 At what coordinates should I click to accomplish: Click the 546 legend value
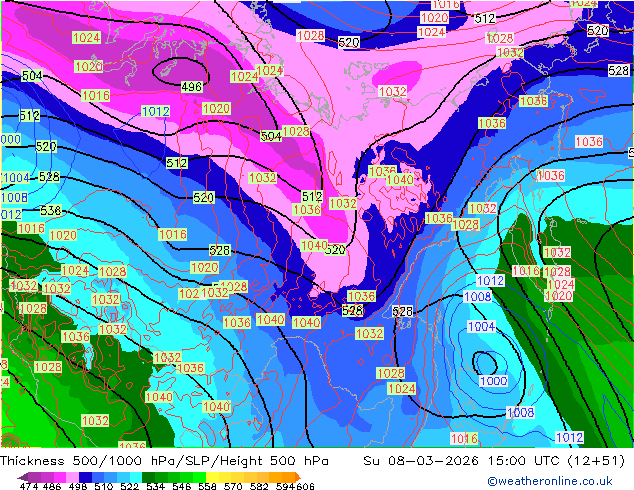tap(181, 486)
